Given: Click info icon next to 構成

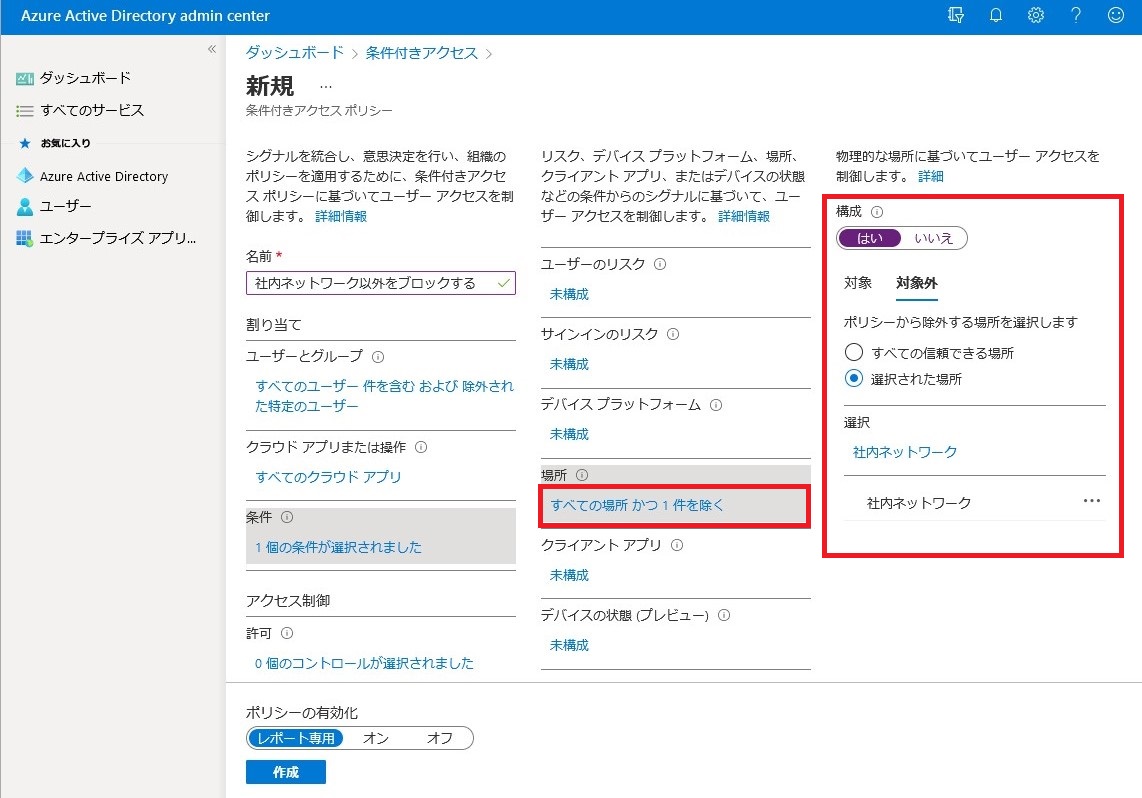Looking at the screenshot, I should 877,212.
